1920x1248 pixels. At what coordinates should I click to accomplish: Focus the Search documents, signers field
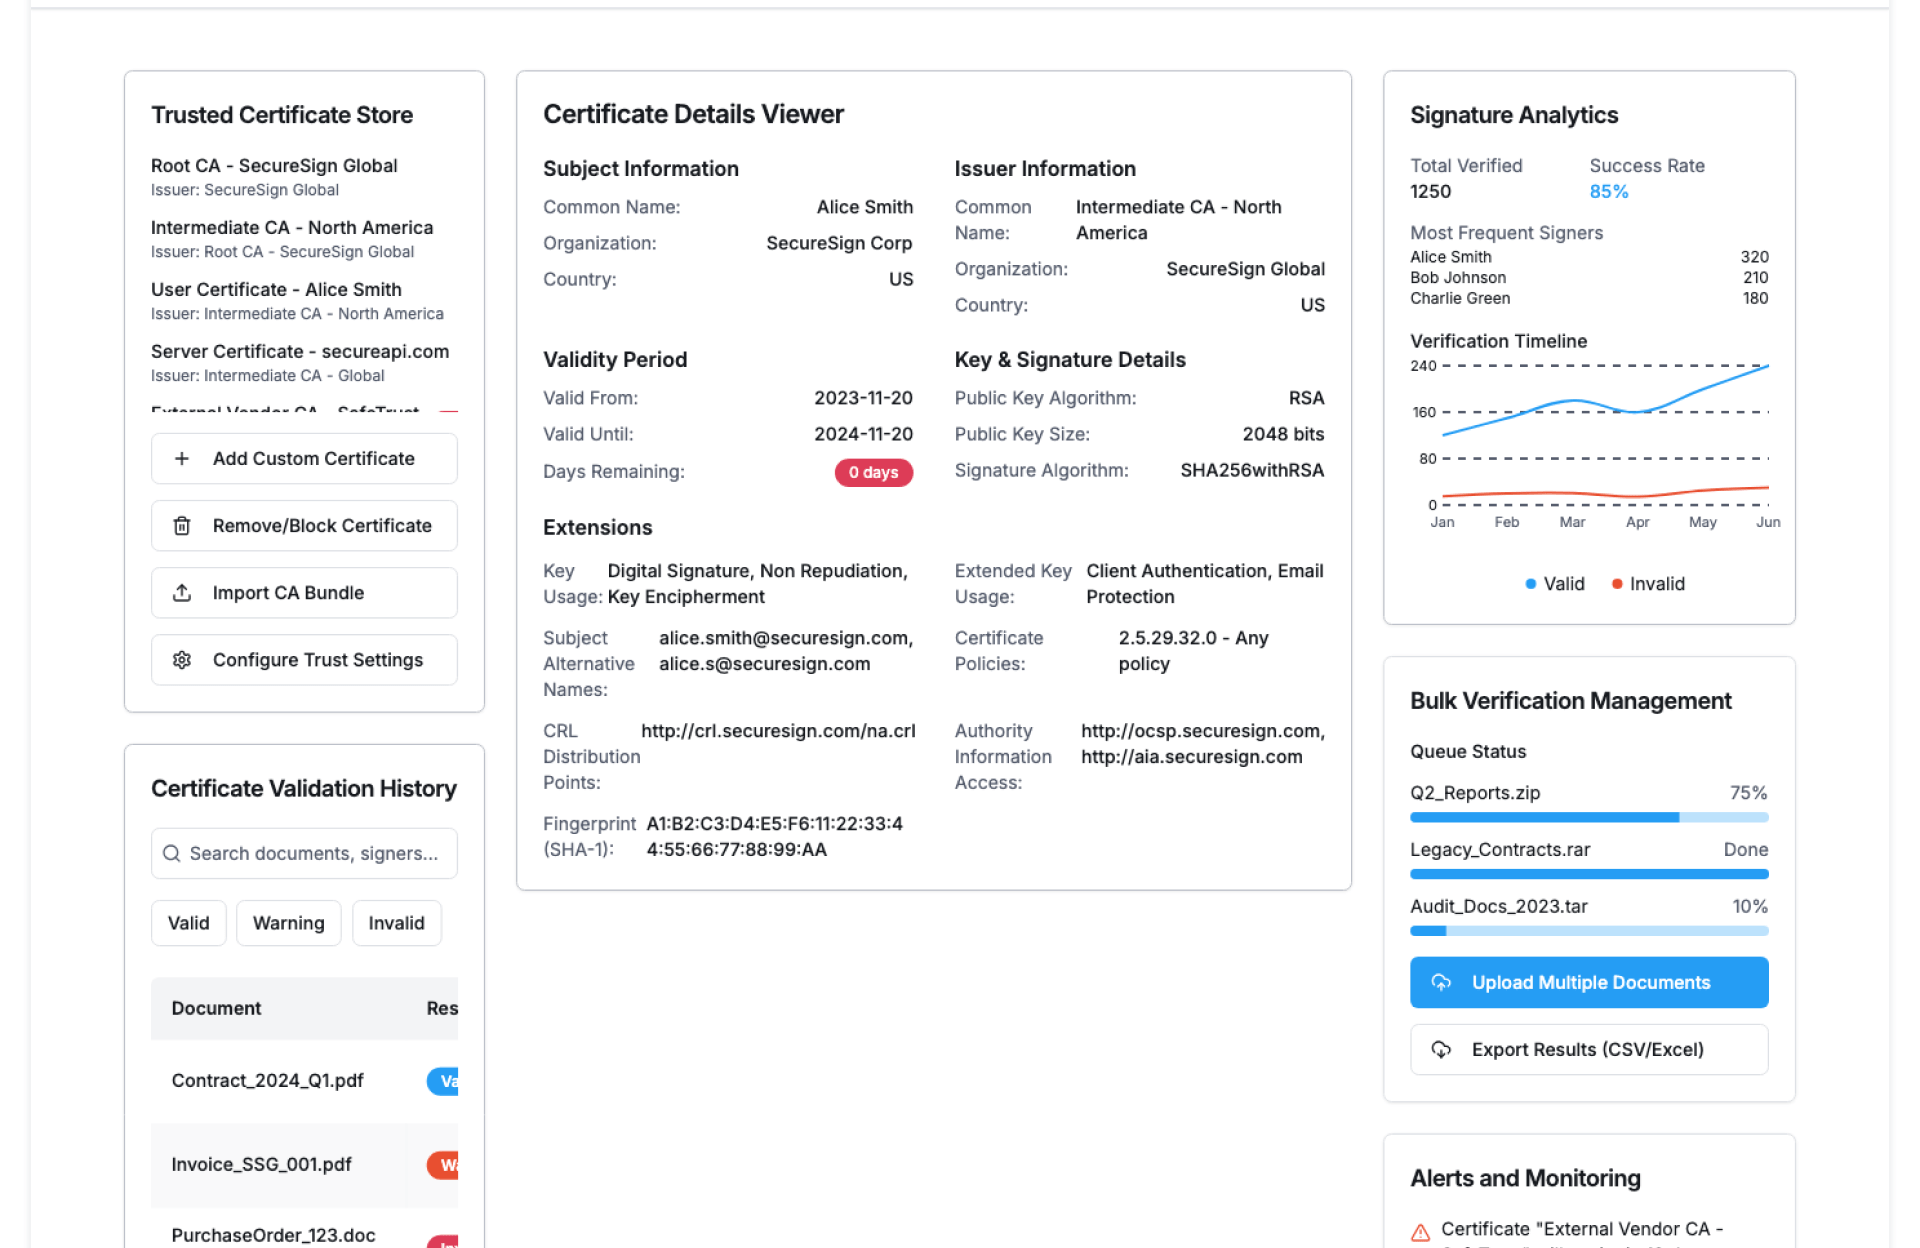[x=314, y=854]
